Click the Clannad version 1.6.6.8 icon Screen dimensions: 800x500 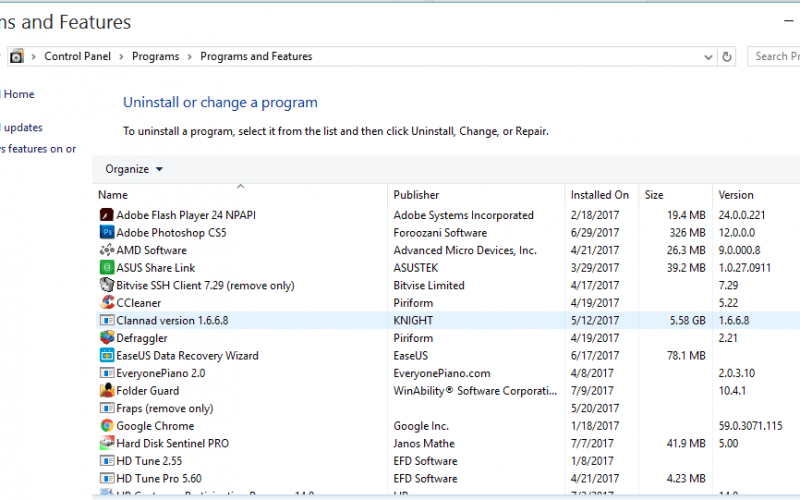pyautogui.click(x=107, y=320)
